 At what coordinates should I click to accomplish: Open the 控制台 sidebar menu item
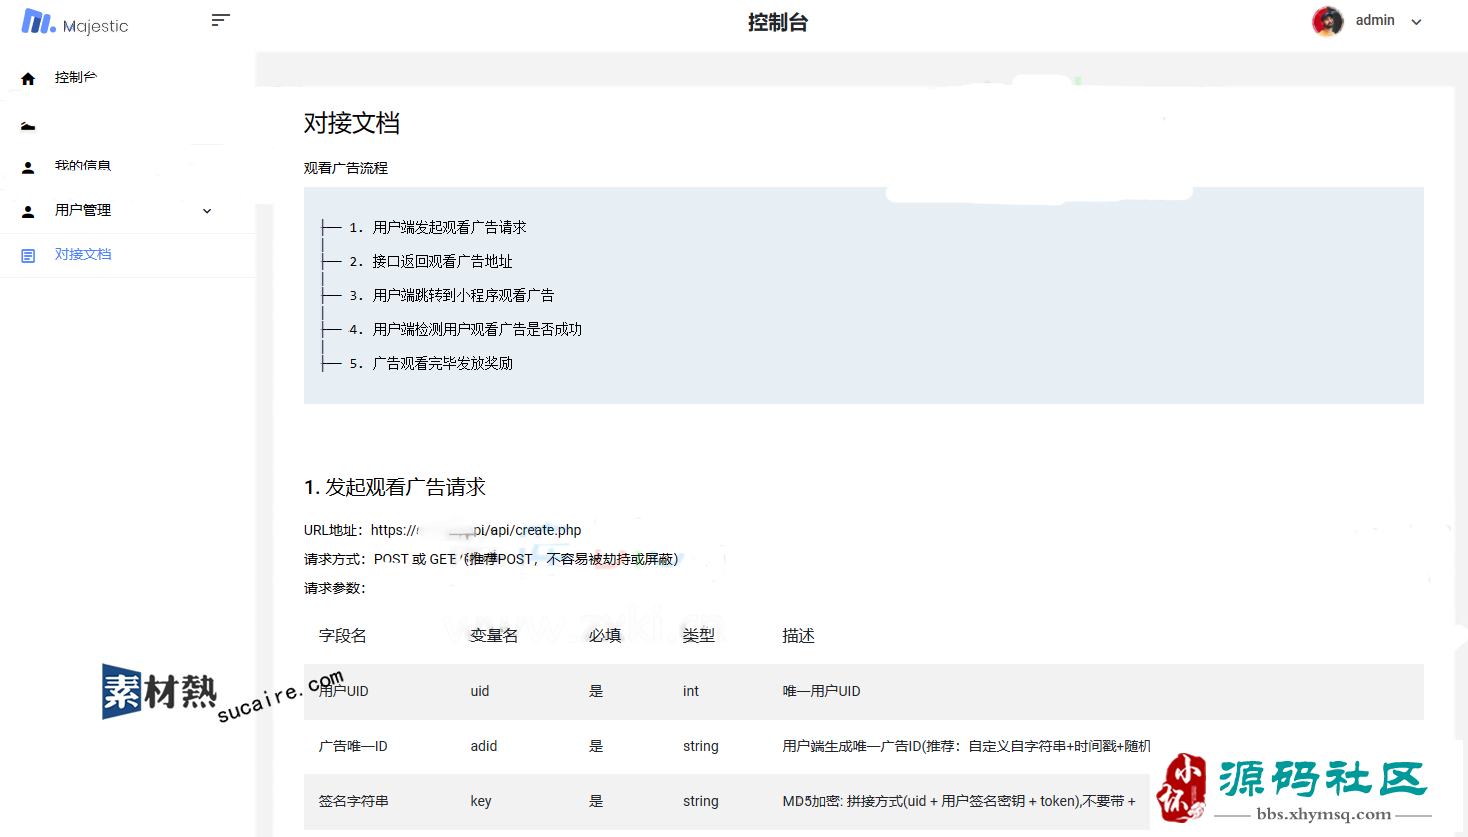pyautogui.click(x=76, y=78)
